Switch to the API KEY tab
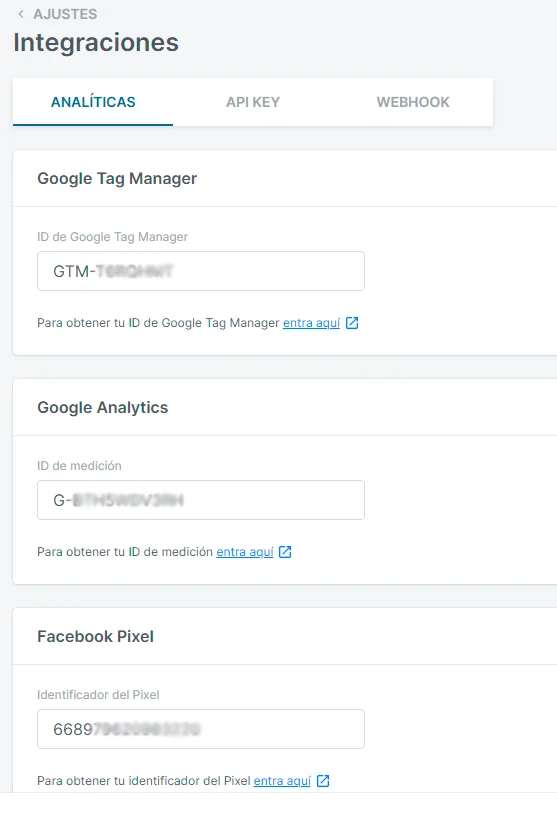Screen dimensions: 557x815 253,102
